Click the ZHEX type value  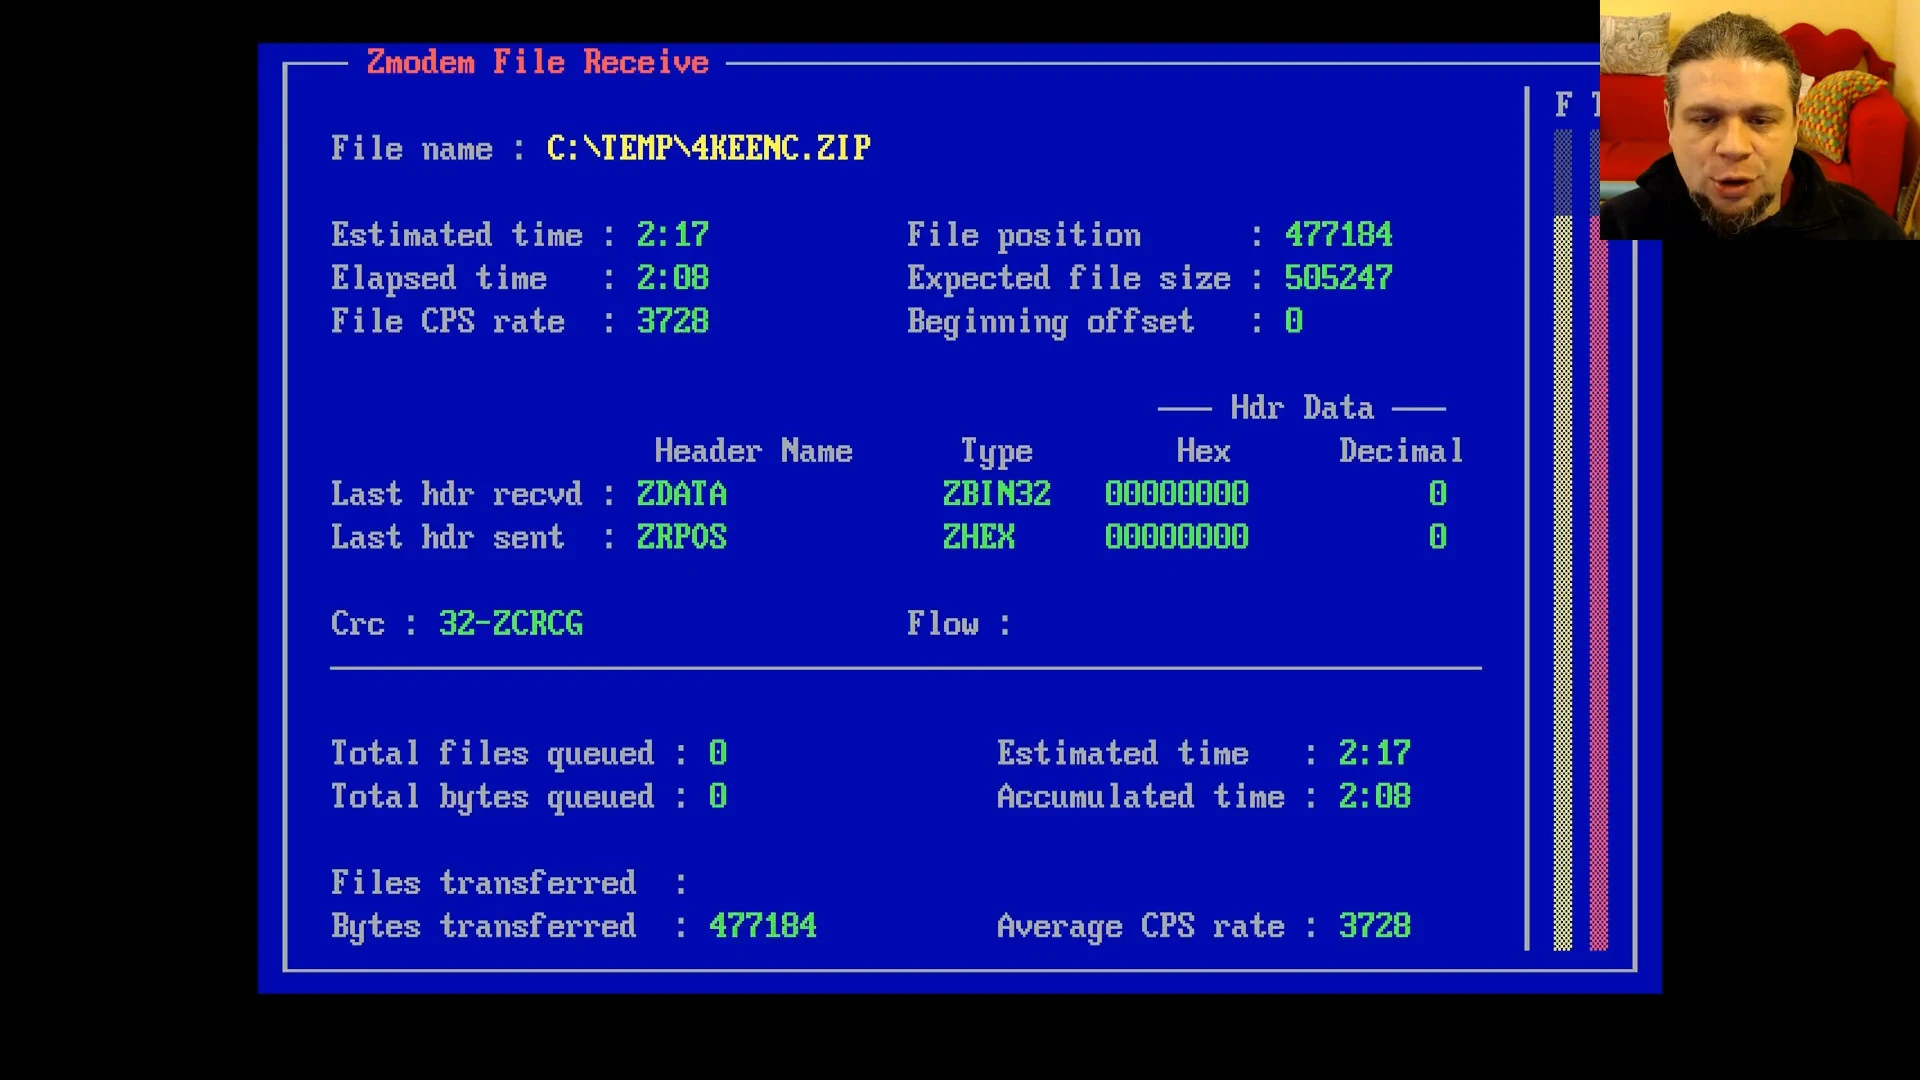(979, 537)
